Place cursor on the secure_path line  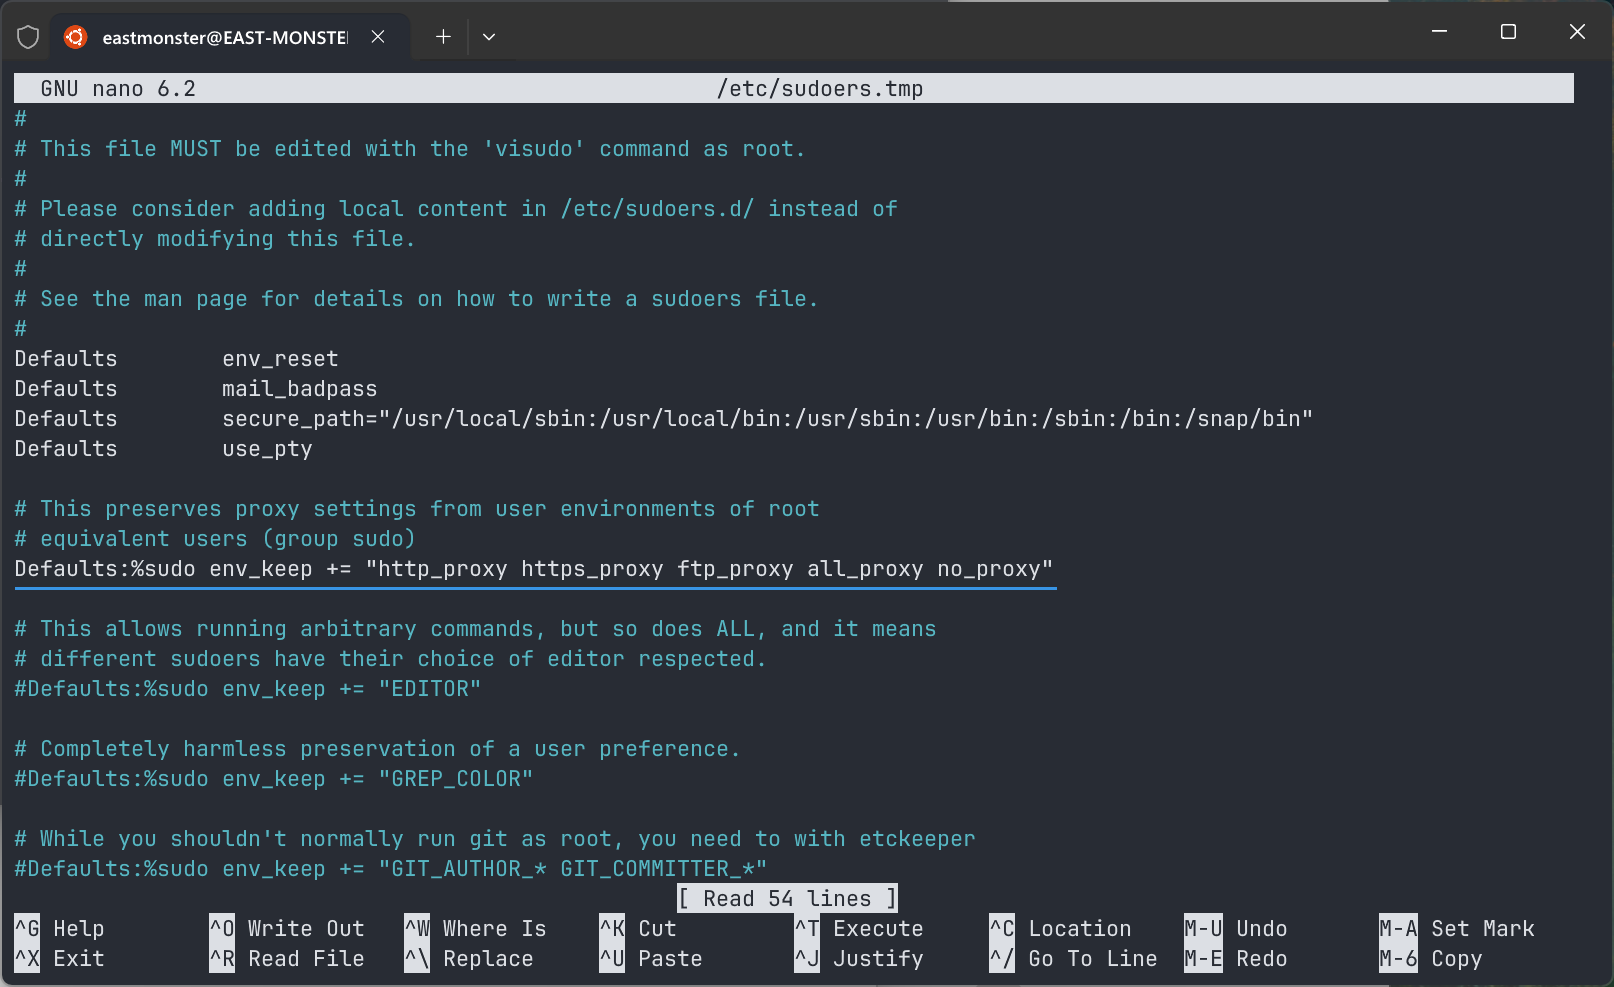click(766, 419)
